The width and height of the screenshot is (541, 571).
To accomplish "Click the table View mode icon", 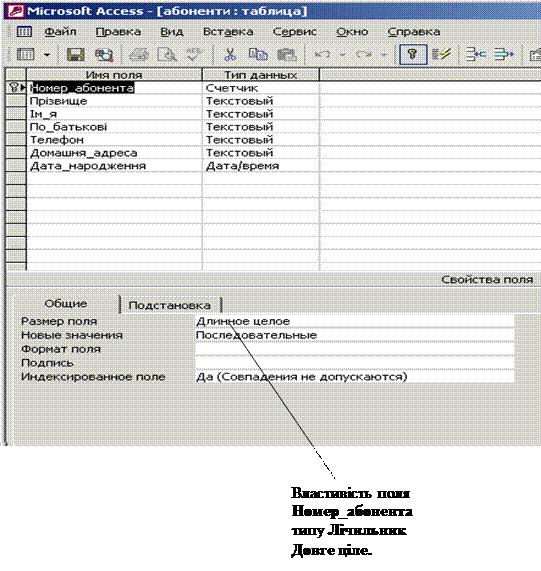I will 26,55.
